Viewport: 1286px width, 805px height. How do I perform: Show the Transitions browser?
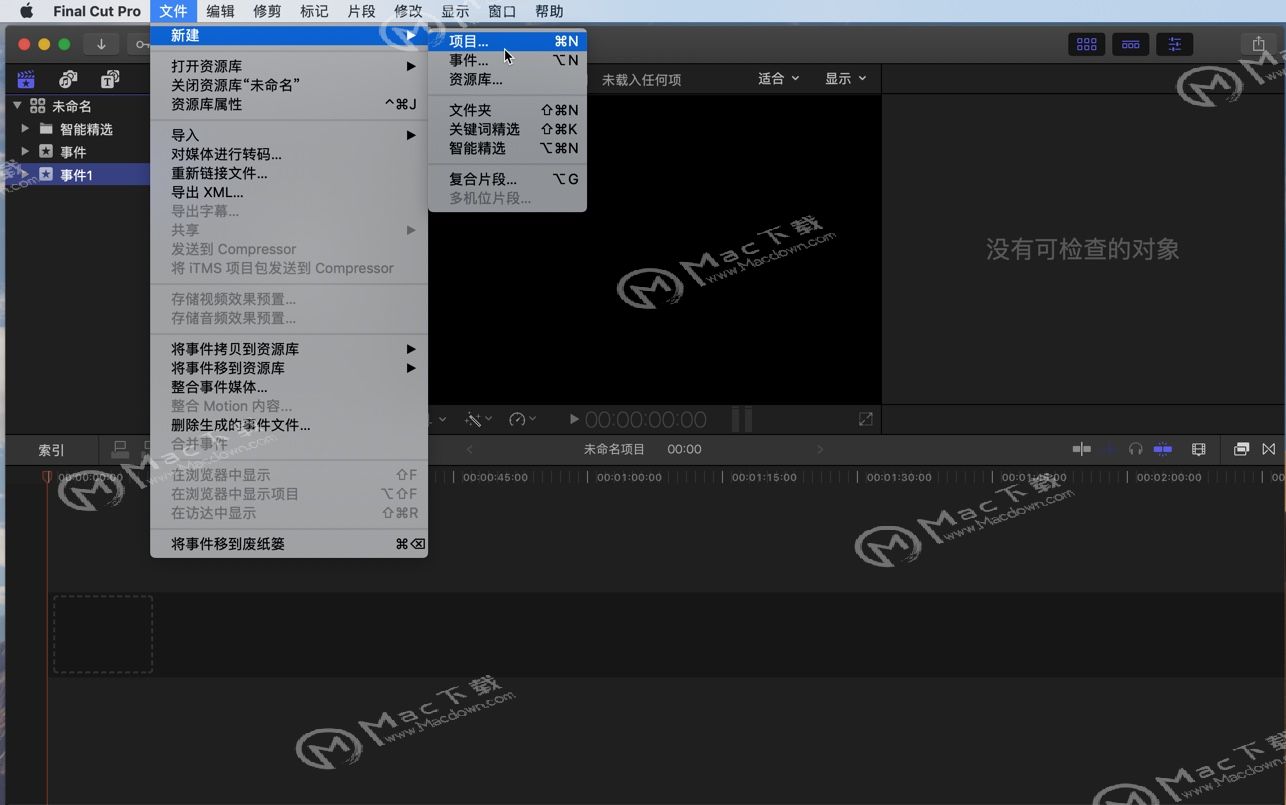[x=1269, y=449]
